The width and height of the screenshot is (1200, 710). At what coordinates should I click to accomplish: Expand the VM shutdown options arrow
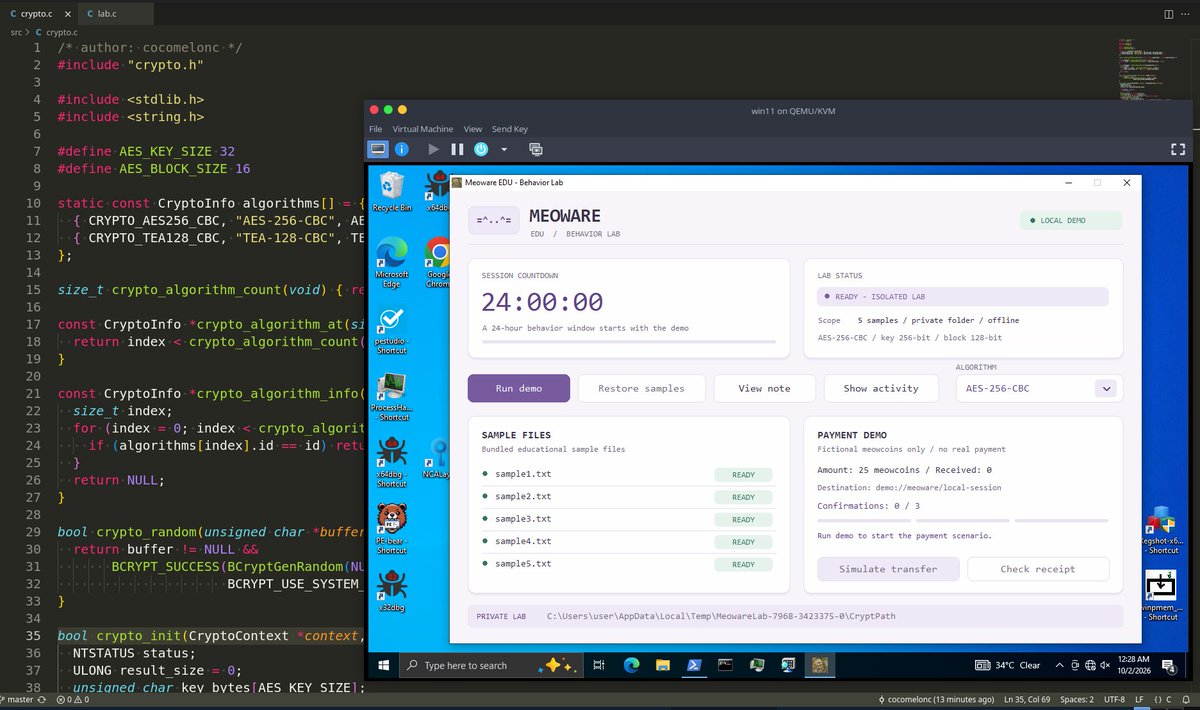pyautogui.click(x=504, y=149)
